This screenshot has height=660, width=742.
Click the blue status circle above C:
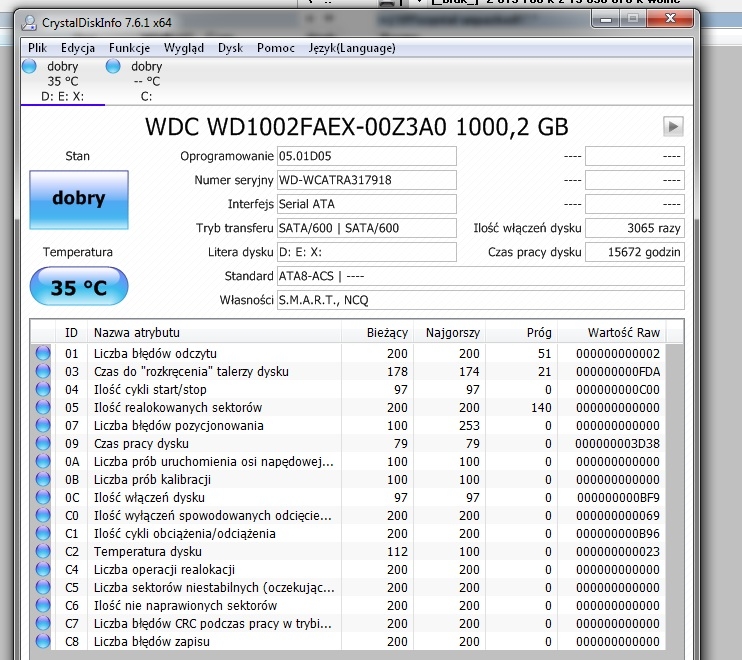[x=113, y=66]
